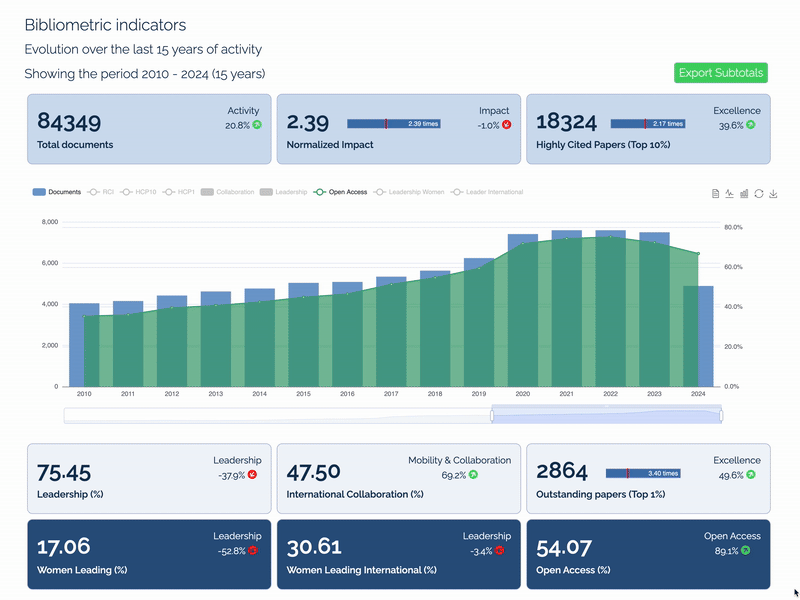The width and height of the screenshot is (800, 600).
Task: Enable the RCI series in legend
Action: (100, 192)
